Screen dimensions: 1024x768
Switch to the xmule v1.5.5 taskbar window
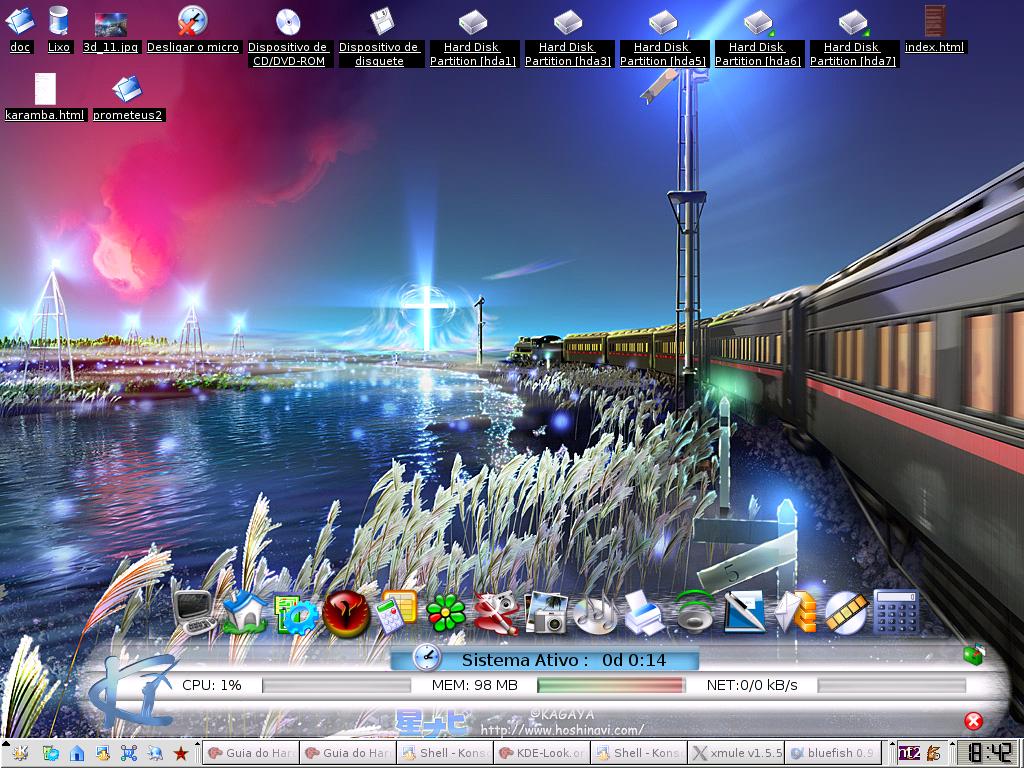tap(735, 753)
